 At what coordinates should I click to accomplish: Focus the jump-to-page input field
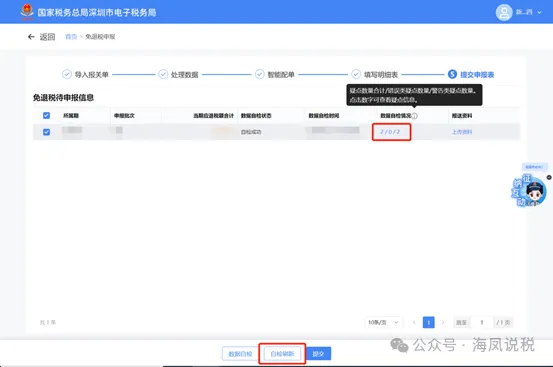482,322
